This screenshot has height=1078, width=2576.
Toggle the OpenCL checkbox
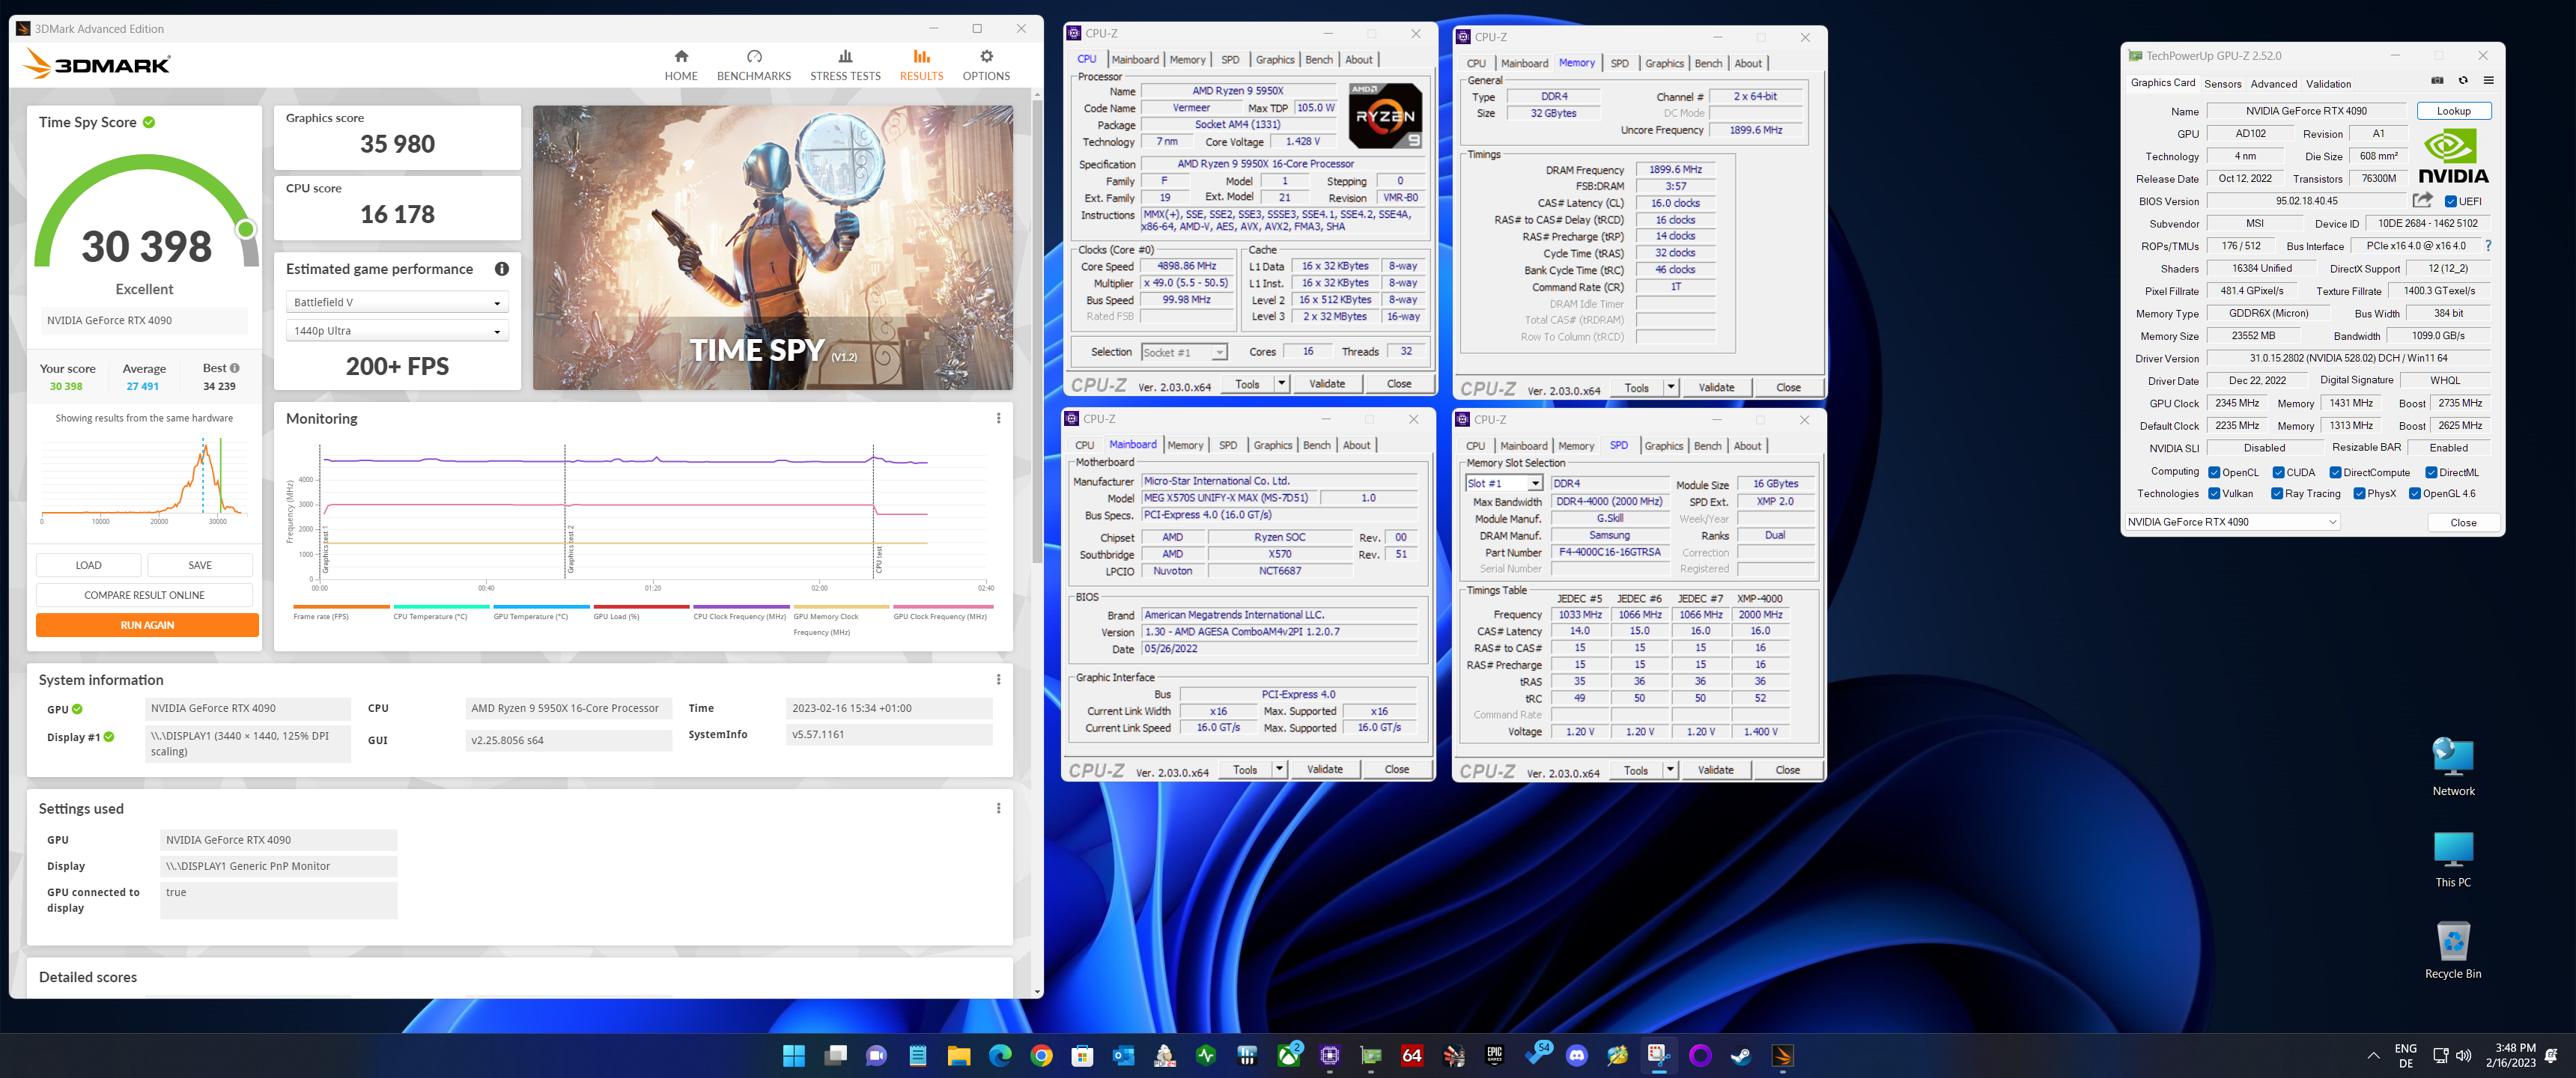(2214, 472)
